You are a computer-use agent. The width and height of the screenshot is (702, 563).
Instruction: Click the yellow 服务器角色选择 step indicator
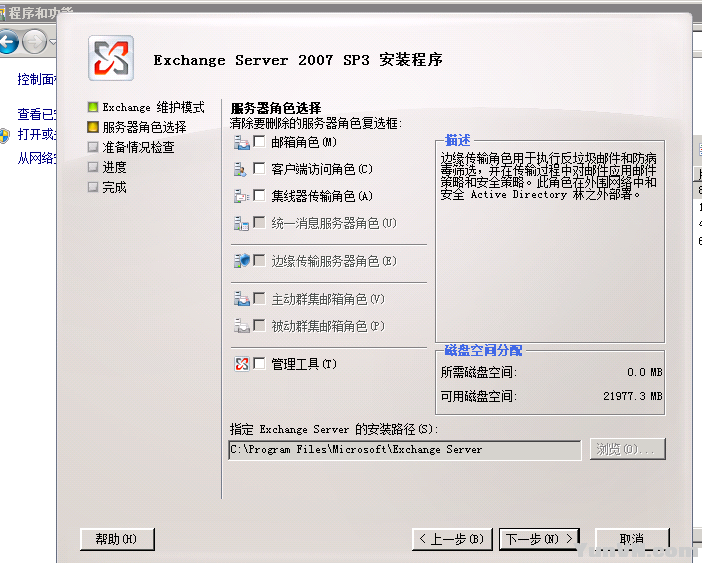[93, 127]
